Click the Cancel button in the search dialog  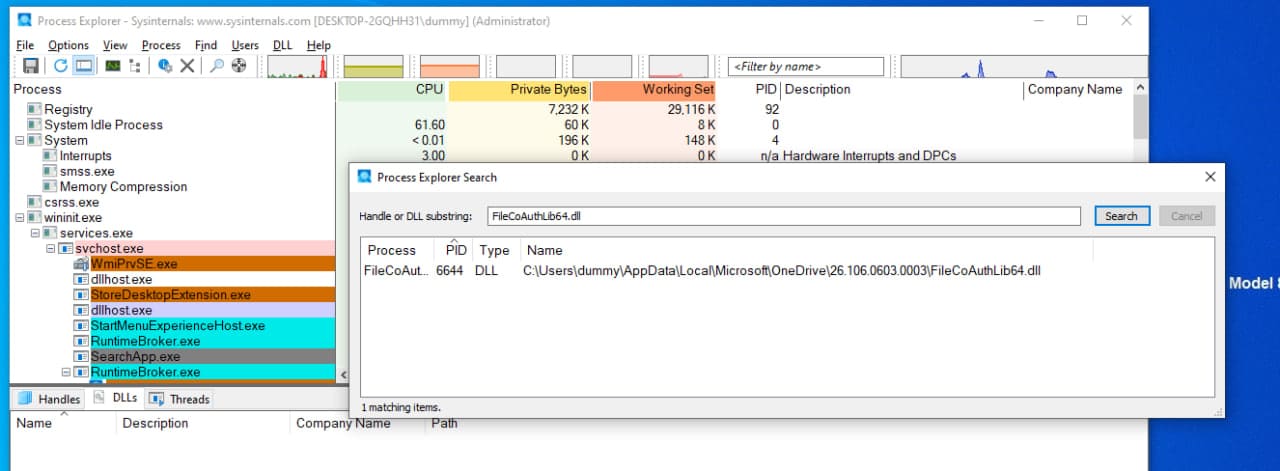[1186, 216]
